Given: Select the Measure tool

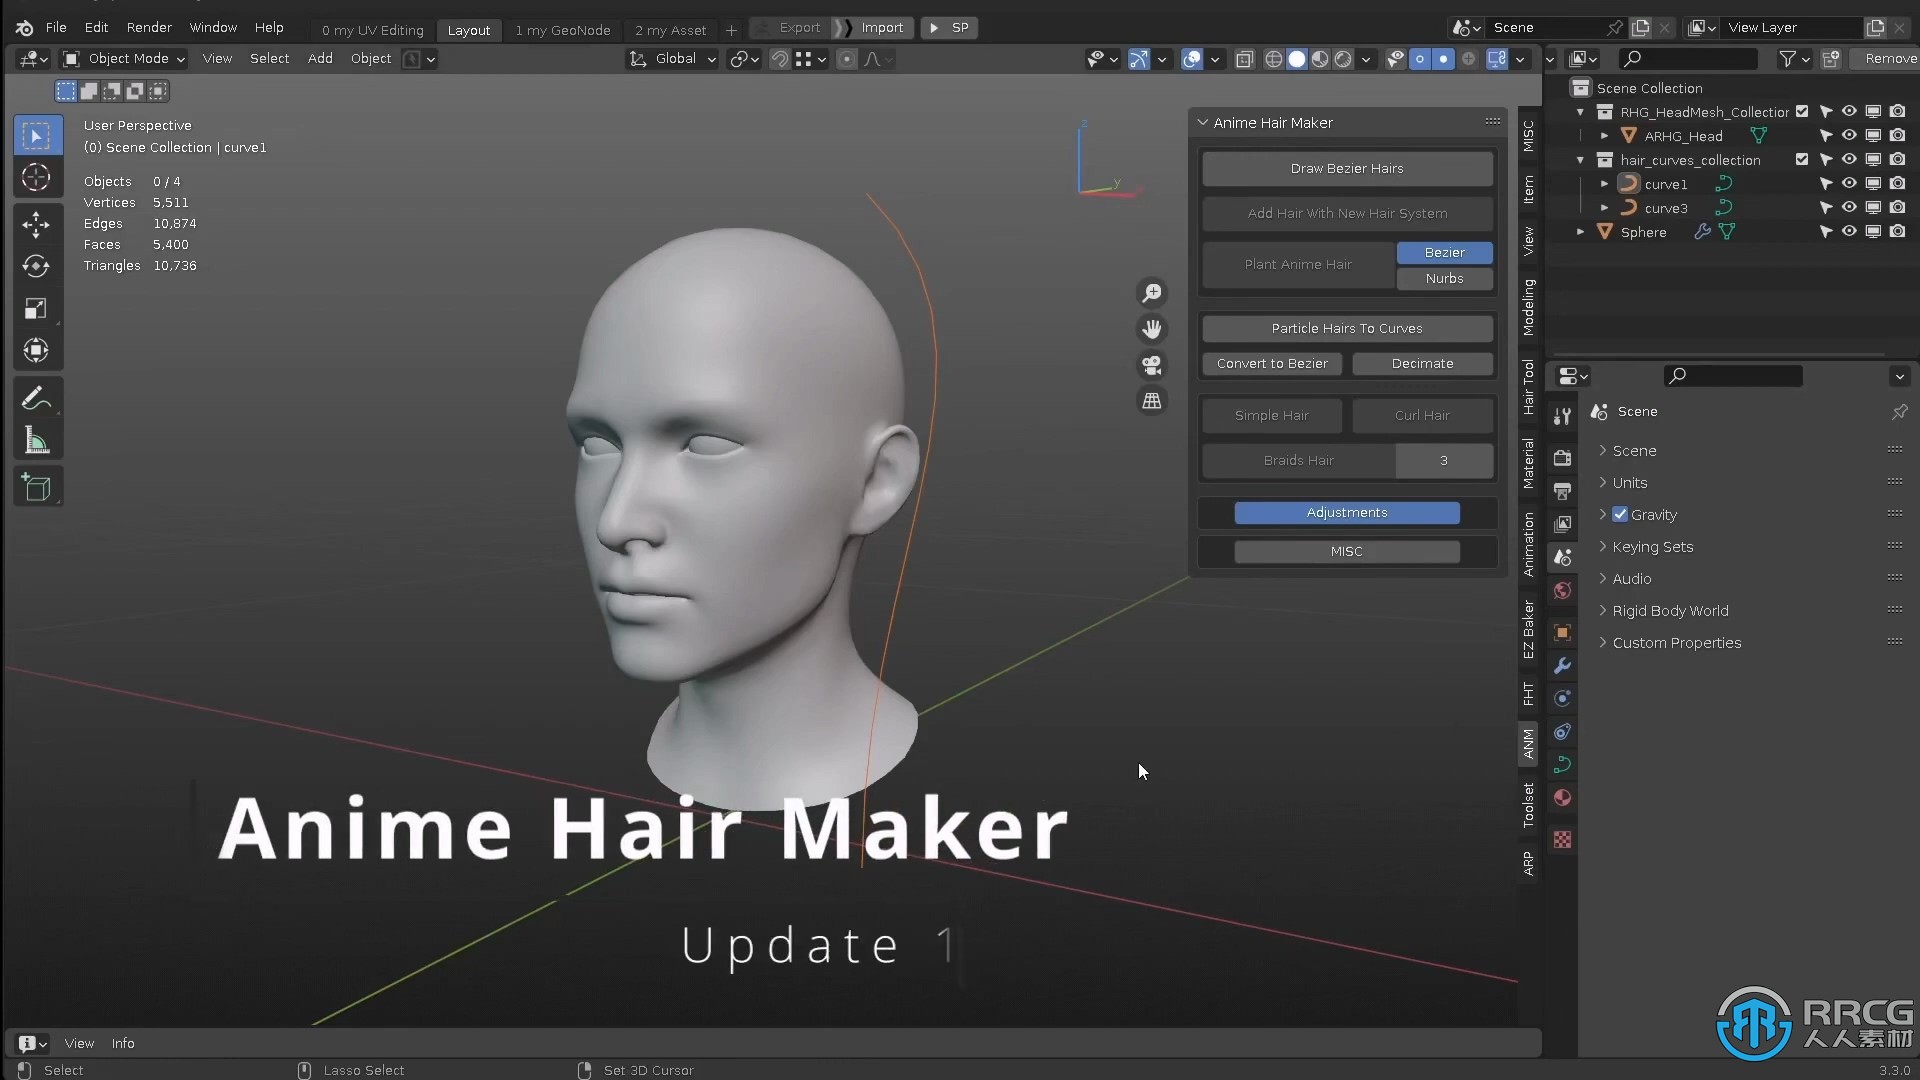Looking at the screenshot, I should [x=36, y=440].
